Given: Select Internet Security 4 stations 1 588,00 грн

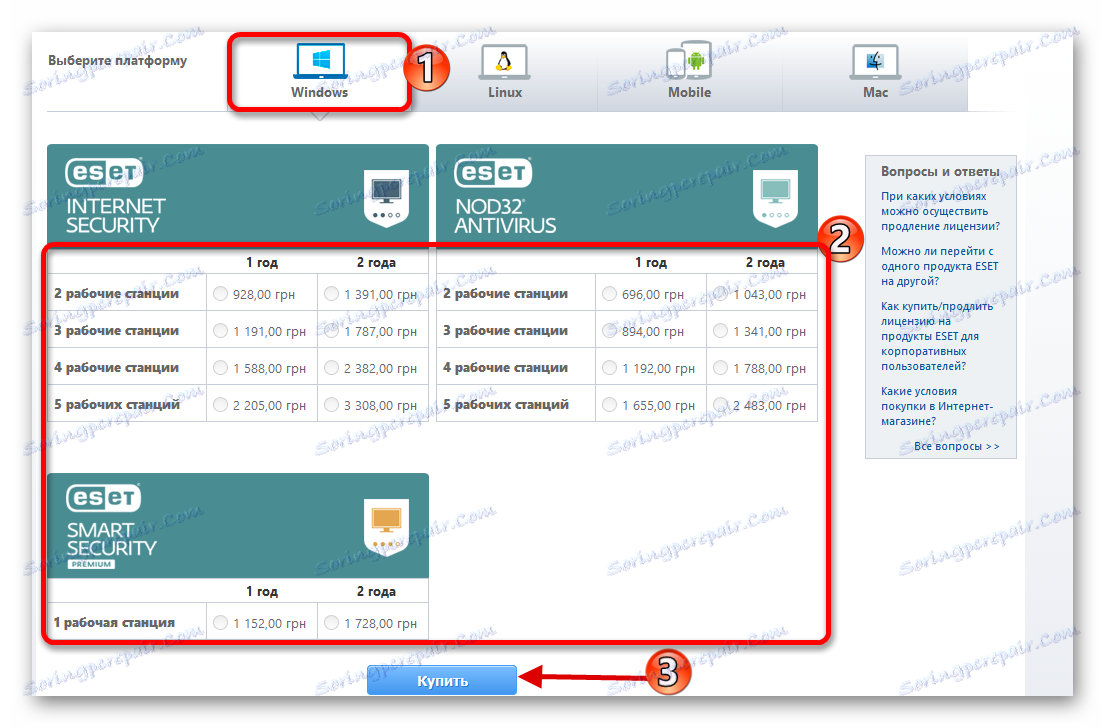Looking at the screenshot, I should [x=221, y=368].
